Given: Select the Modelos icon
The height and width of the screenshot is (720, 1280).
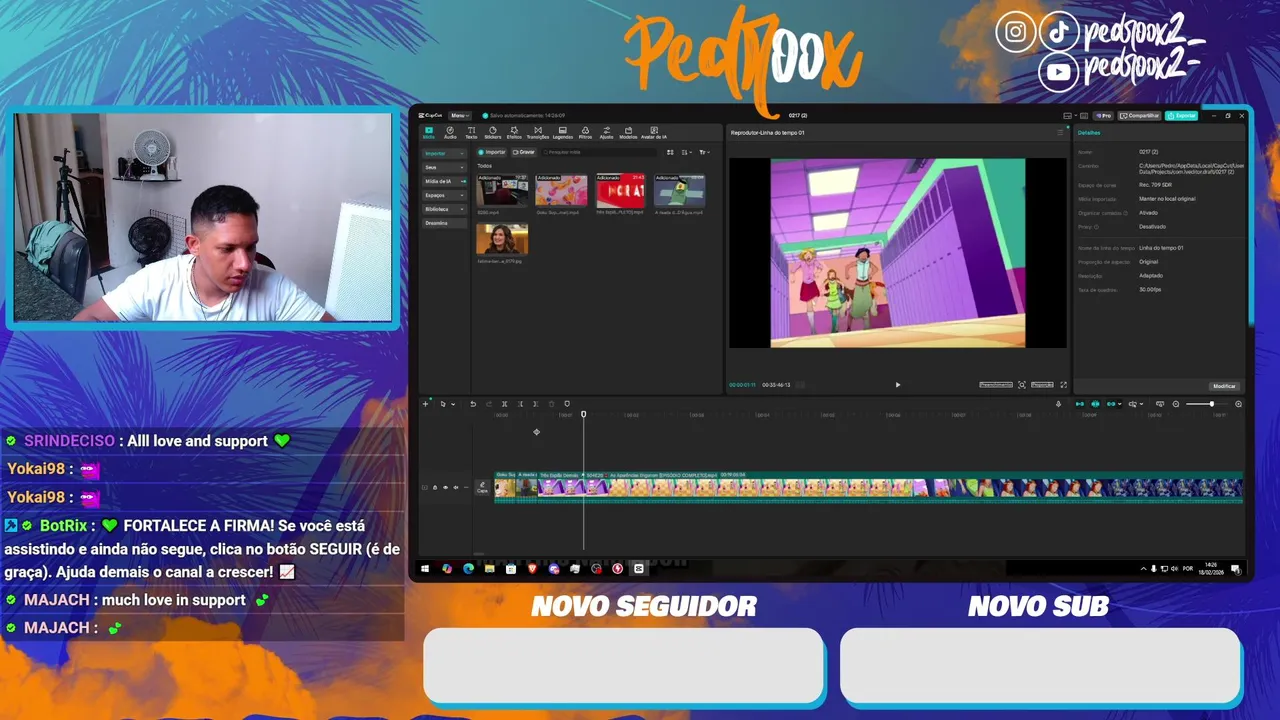Looking at the screenshot, I should [628, 132].
